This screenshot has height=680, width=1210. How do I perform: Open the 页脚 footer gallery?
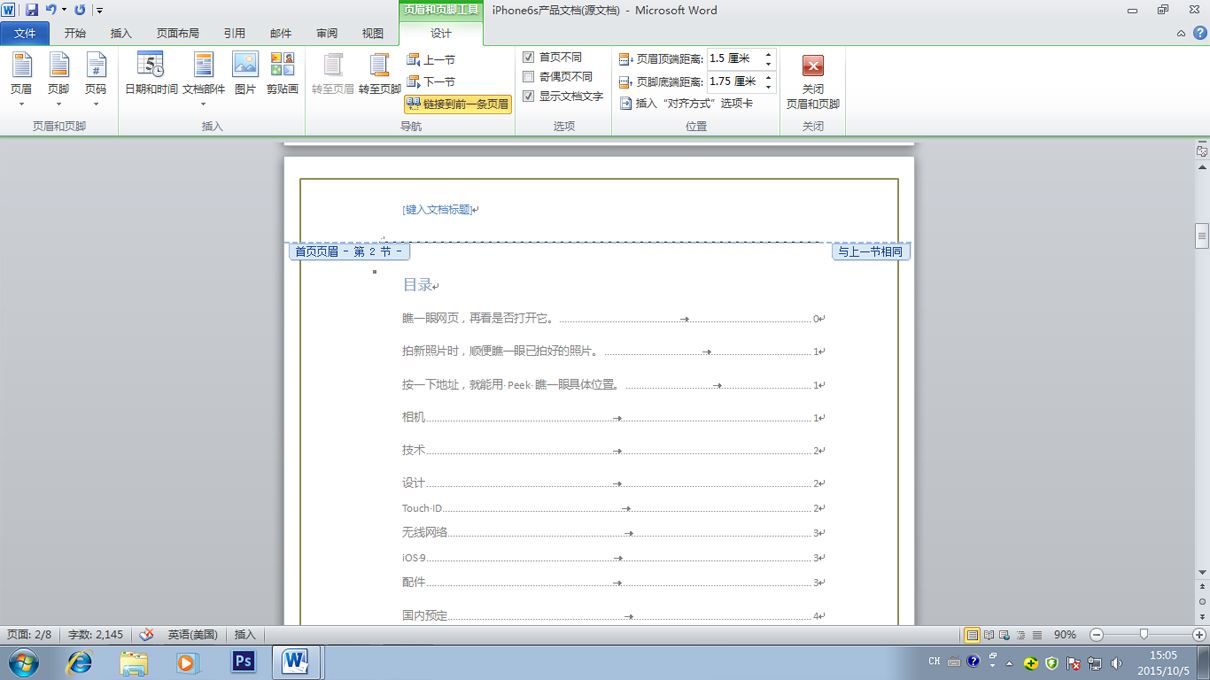click(58, 78)
